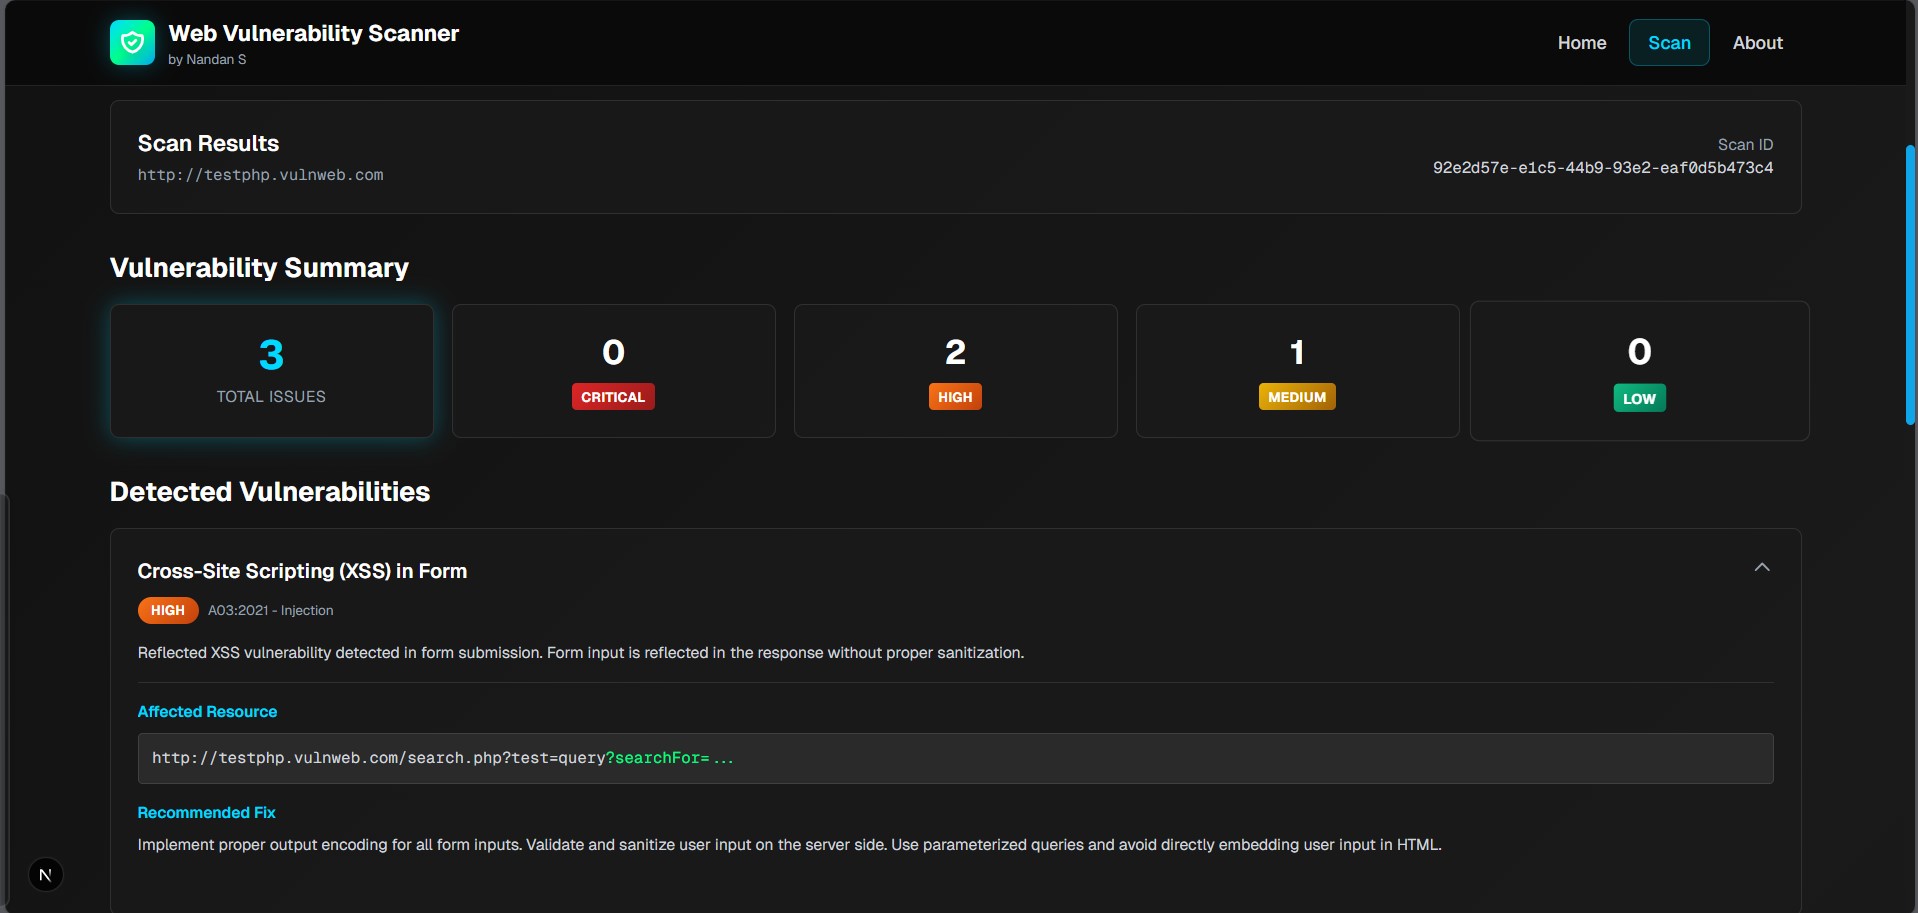Click the Cross-Site Scripting (XSS) in Form title
The image size is (1918, 913).
(302, 571)
